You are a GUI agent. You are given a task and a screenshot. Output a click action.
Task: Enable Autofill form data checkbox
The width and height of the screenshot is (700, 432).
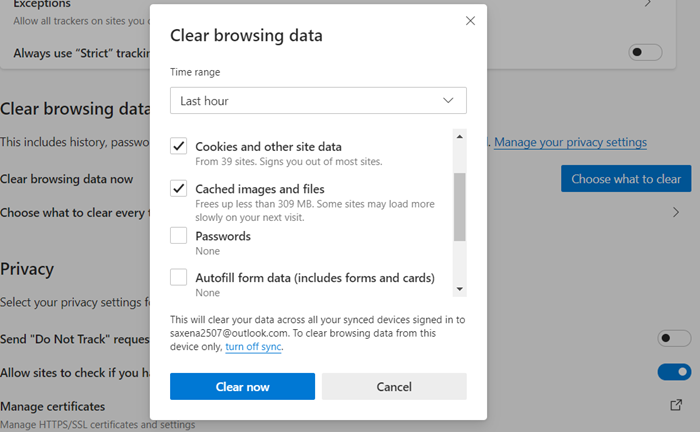click(179, 277)
